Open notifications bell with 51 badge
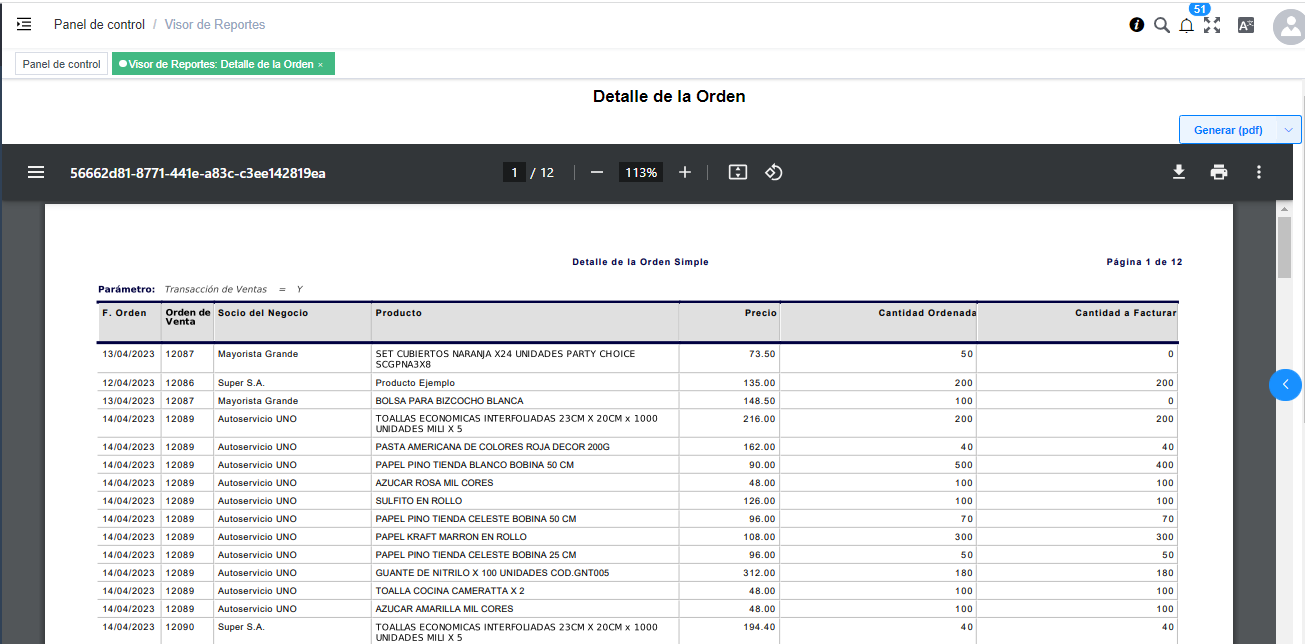Viewport: 1305px width, 644px height. [x=1187, y=25]
